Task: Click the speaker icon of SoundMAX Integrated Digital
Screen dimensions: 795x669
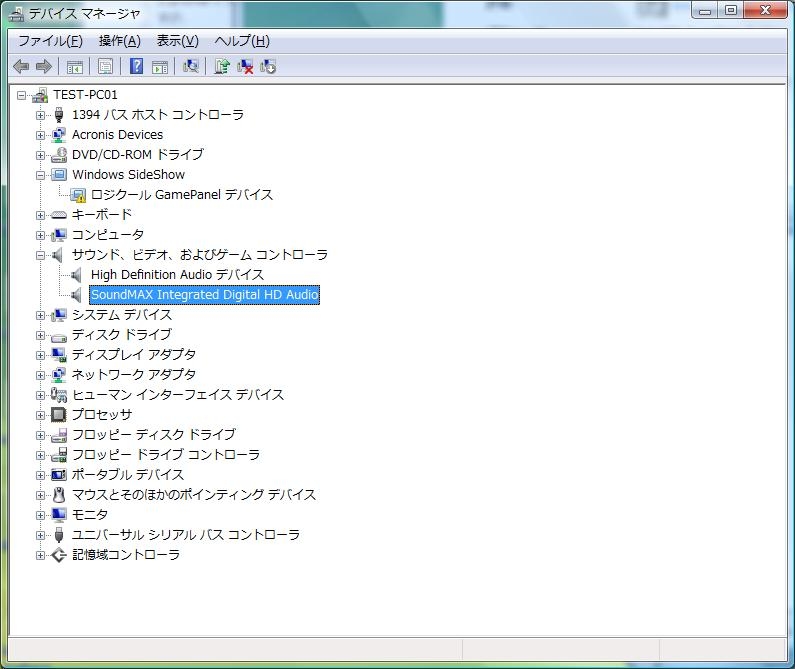Action: [x=76, y=295]
